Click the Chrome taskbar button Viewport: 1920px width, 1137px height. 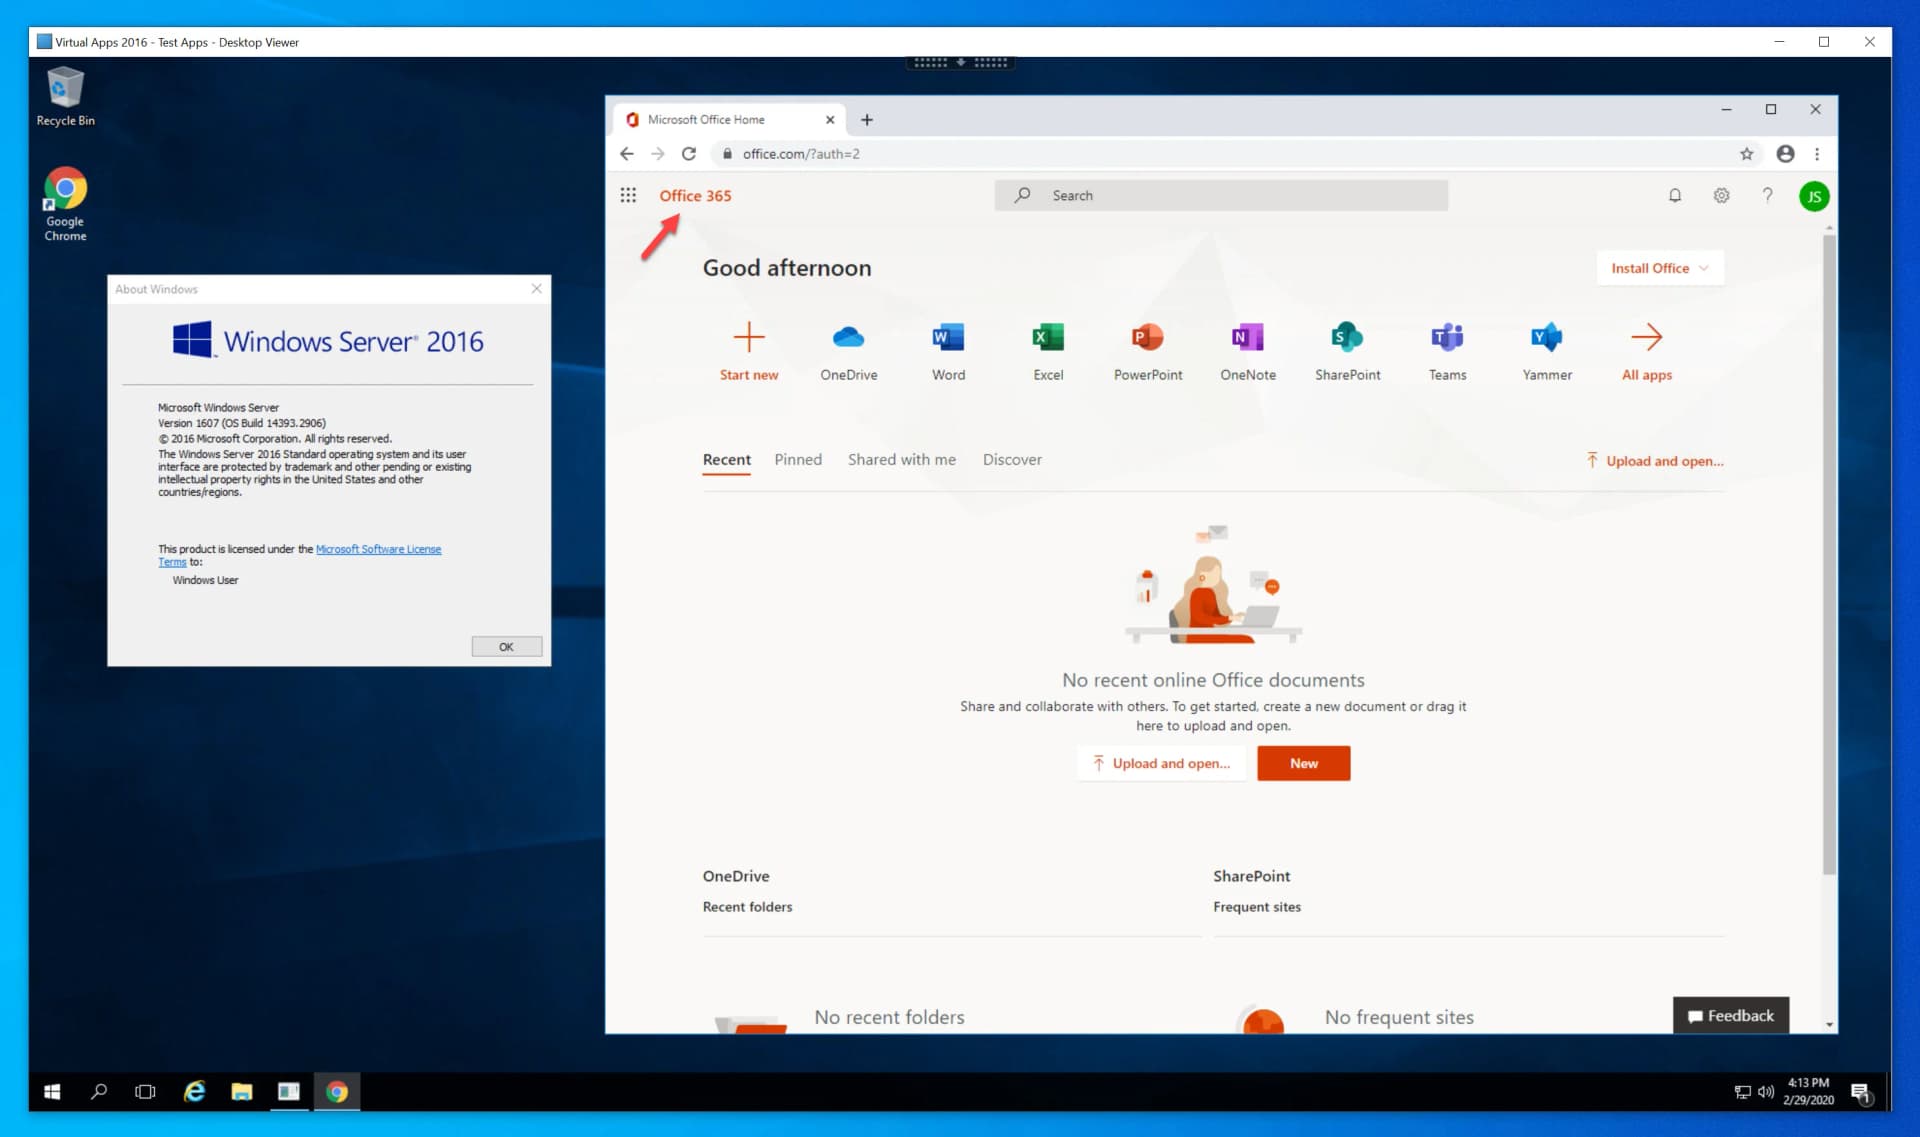tap(337, 1091)
